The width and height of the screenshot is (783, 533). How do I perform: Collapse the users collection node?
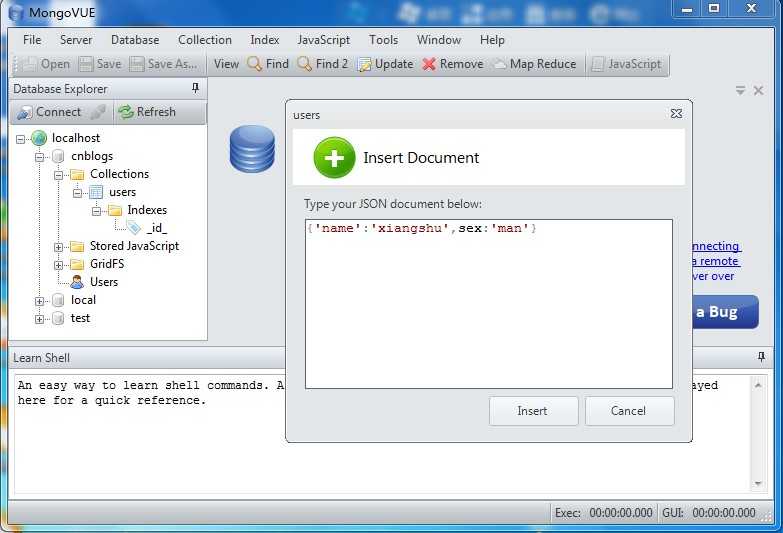tap(77, 193)
